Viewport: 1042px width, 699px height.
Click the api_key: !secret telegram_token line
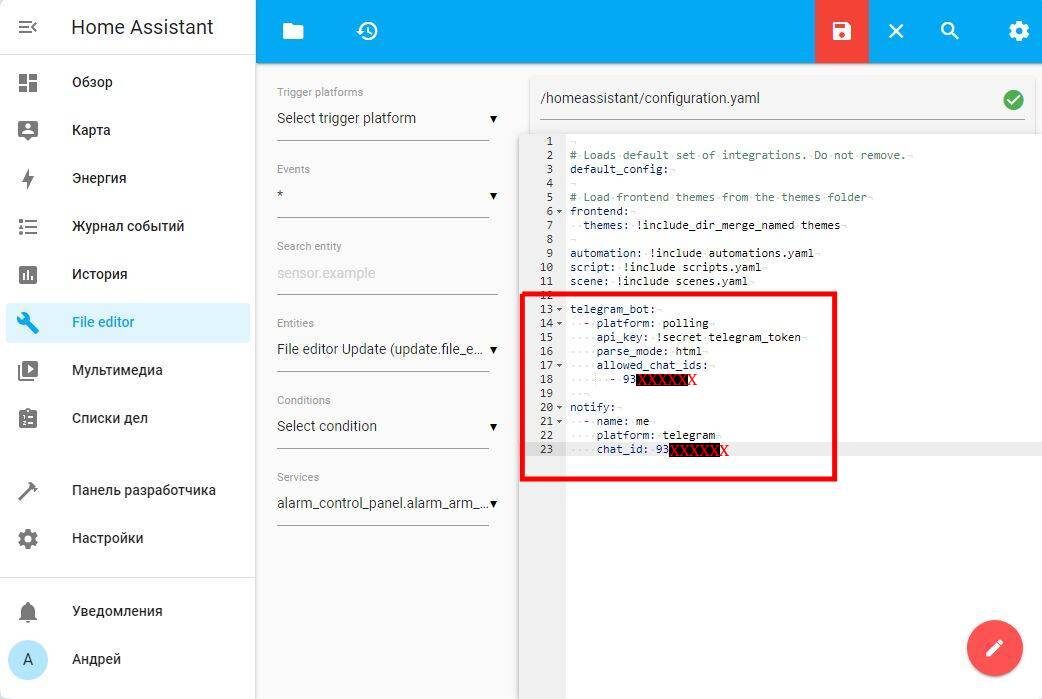pyautogui.click(x=698, y=338)
